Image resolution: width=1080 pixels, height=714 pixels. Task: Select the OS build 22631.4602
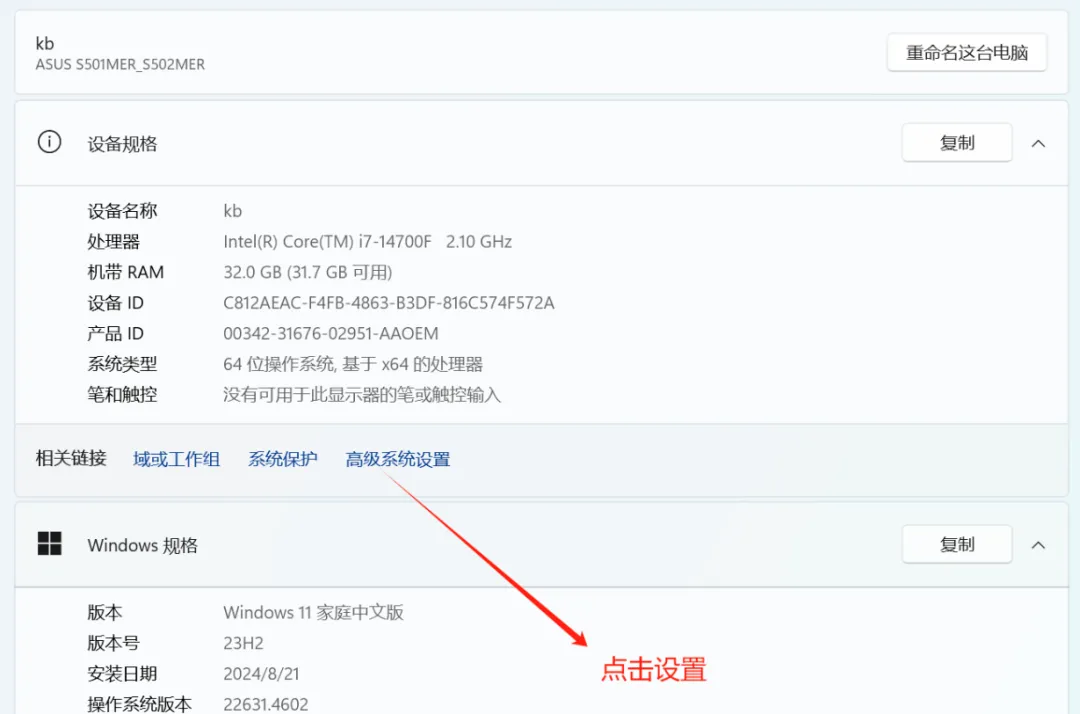point(265,704)
